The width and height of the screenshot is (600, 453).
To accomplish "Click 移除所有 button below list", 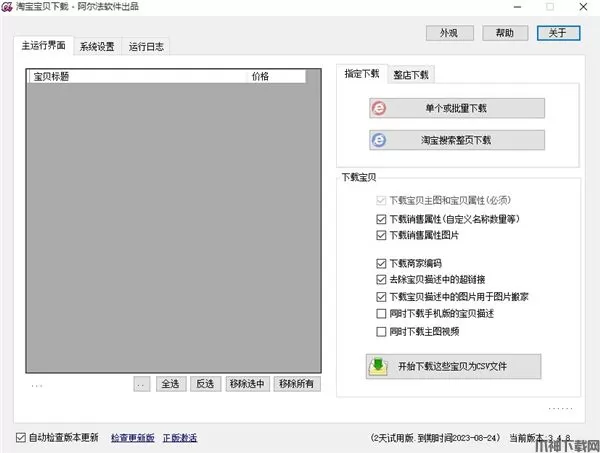I will click(297, 384).
